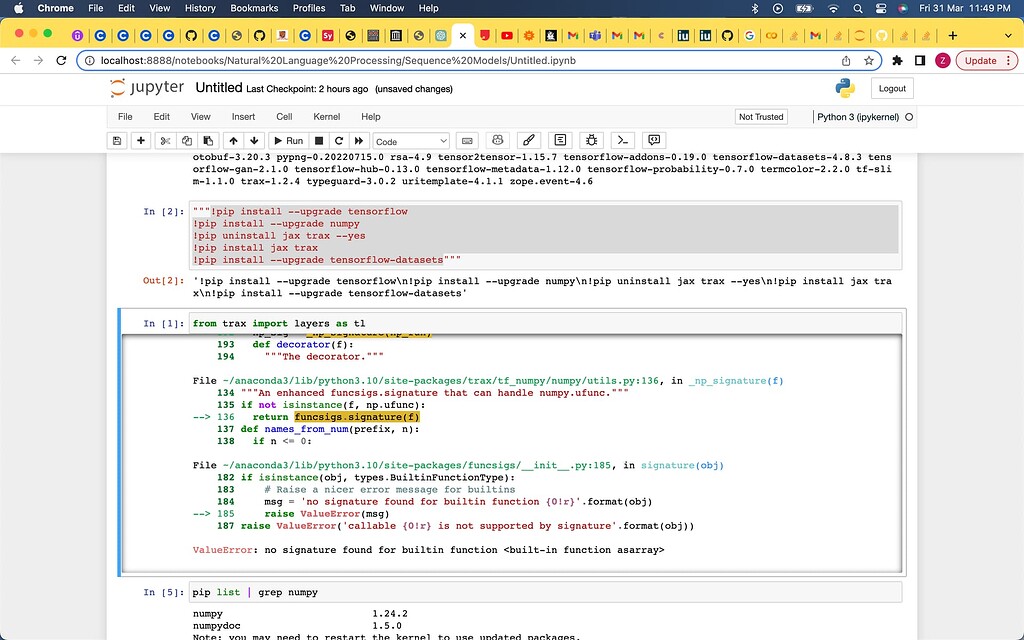Restart the kernel with circular arrow

[339, 141]
